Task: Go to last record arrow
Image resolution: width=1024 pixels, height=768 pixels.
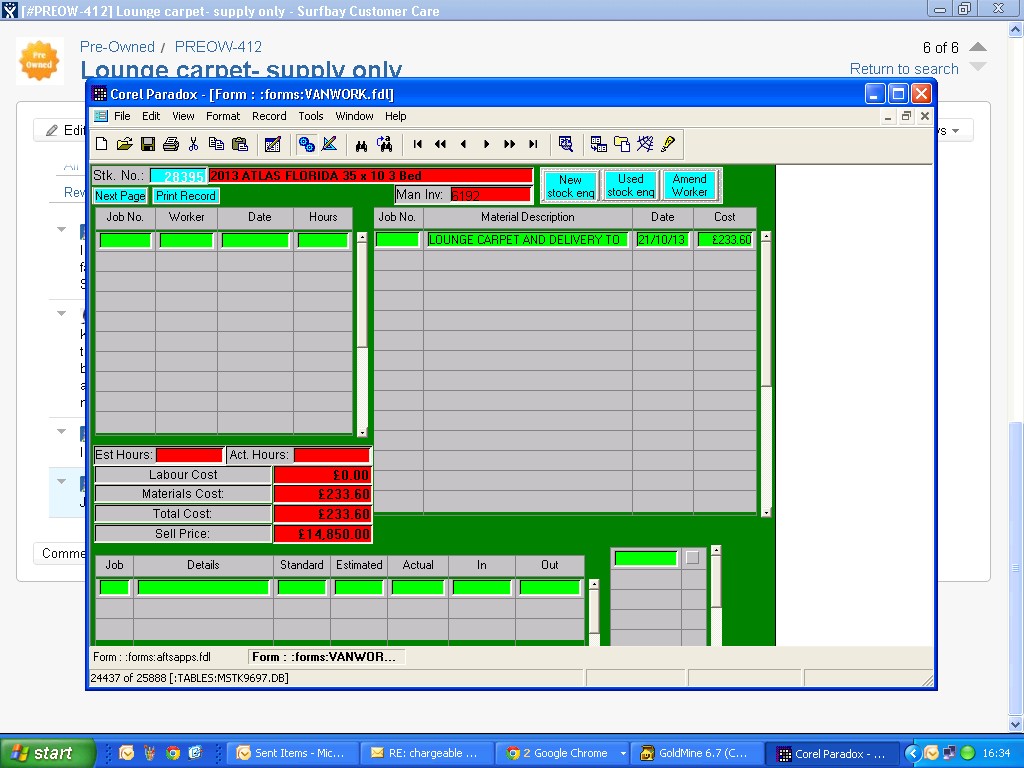Action: click(x=533, y=144)
